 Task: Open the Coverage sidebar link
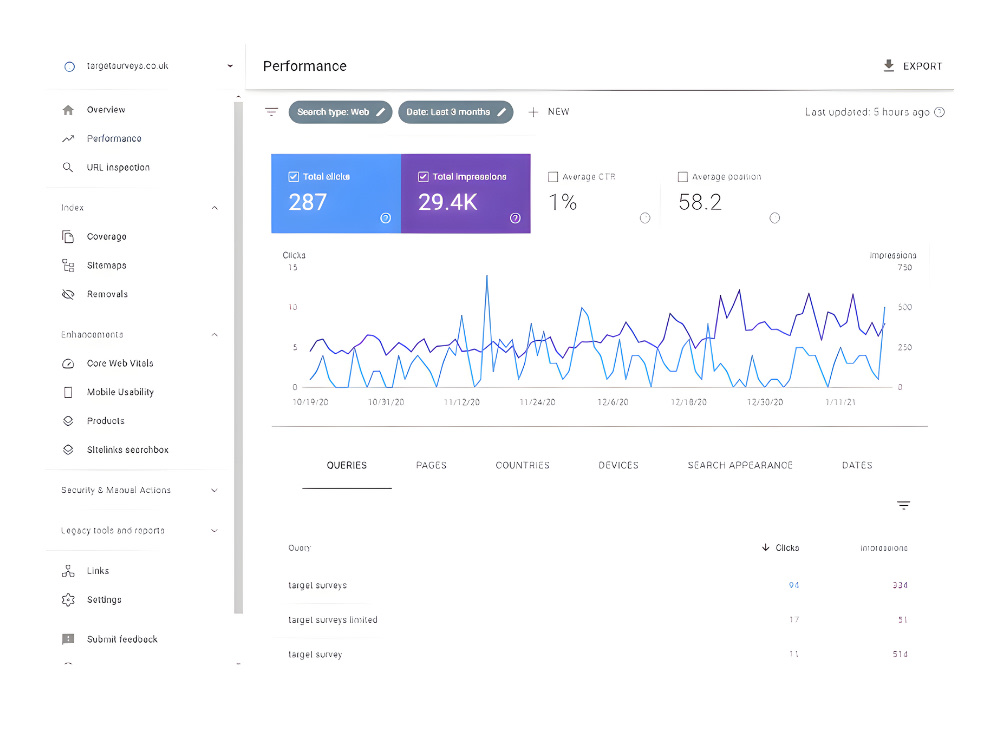pos(107,237)
